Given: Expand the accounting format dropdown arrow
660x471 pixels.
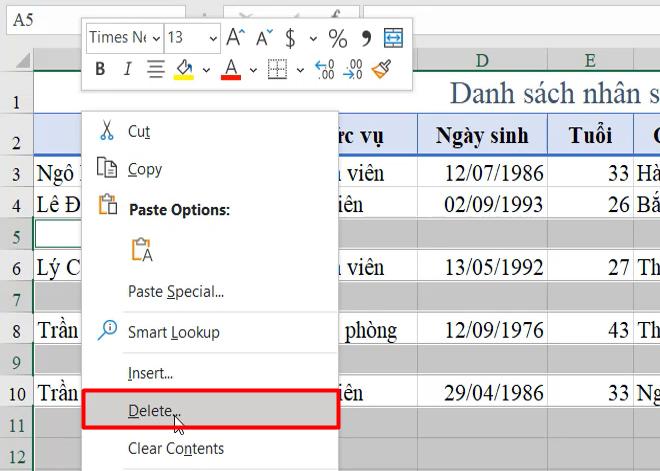Looking at the screenshot, I should tap(313, 39).
